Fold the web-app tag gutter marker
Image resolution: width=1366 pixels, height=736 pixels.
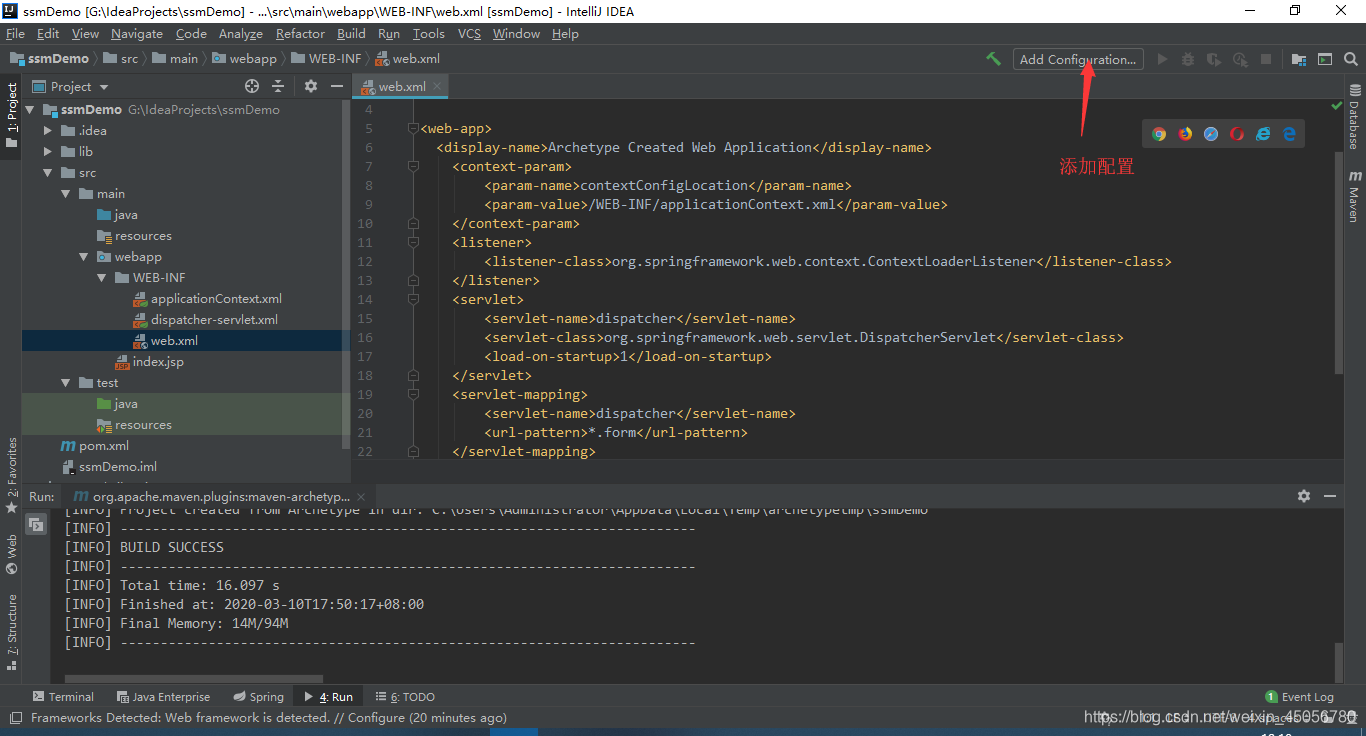click(413, 129)
